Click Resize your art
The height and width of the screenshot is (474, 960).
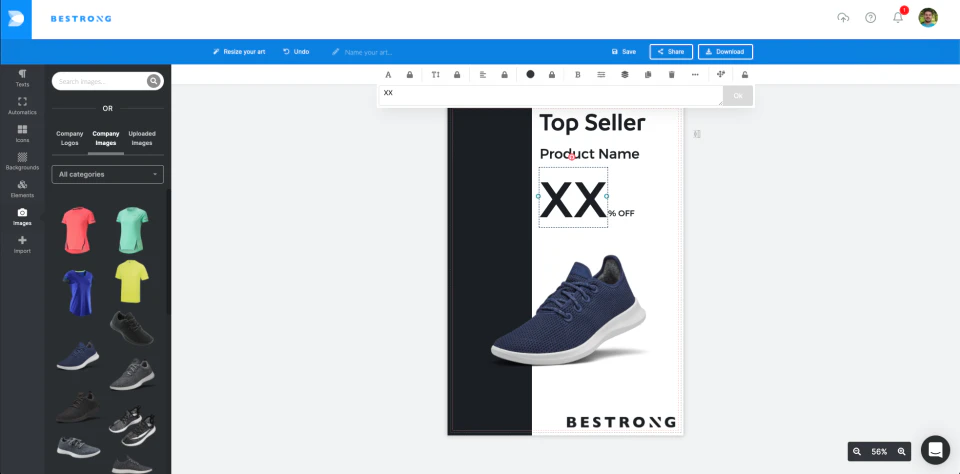coord(239,52)
